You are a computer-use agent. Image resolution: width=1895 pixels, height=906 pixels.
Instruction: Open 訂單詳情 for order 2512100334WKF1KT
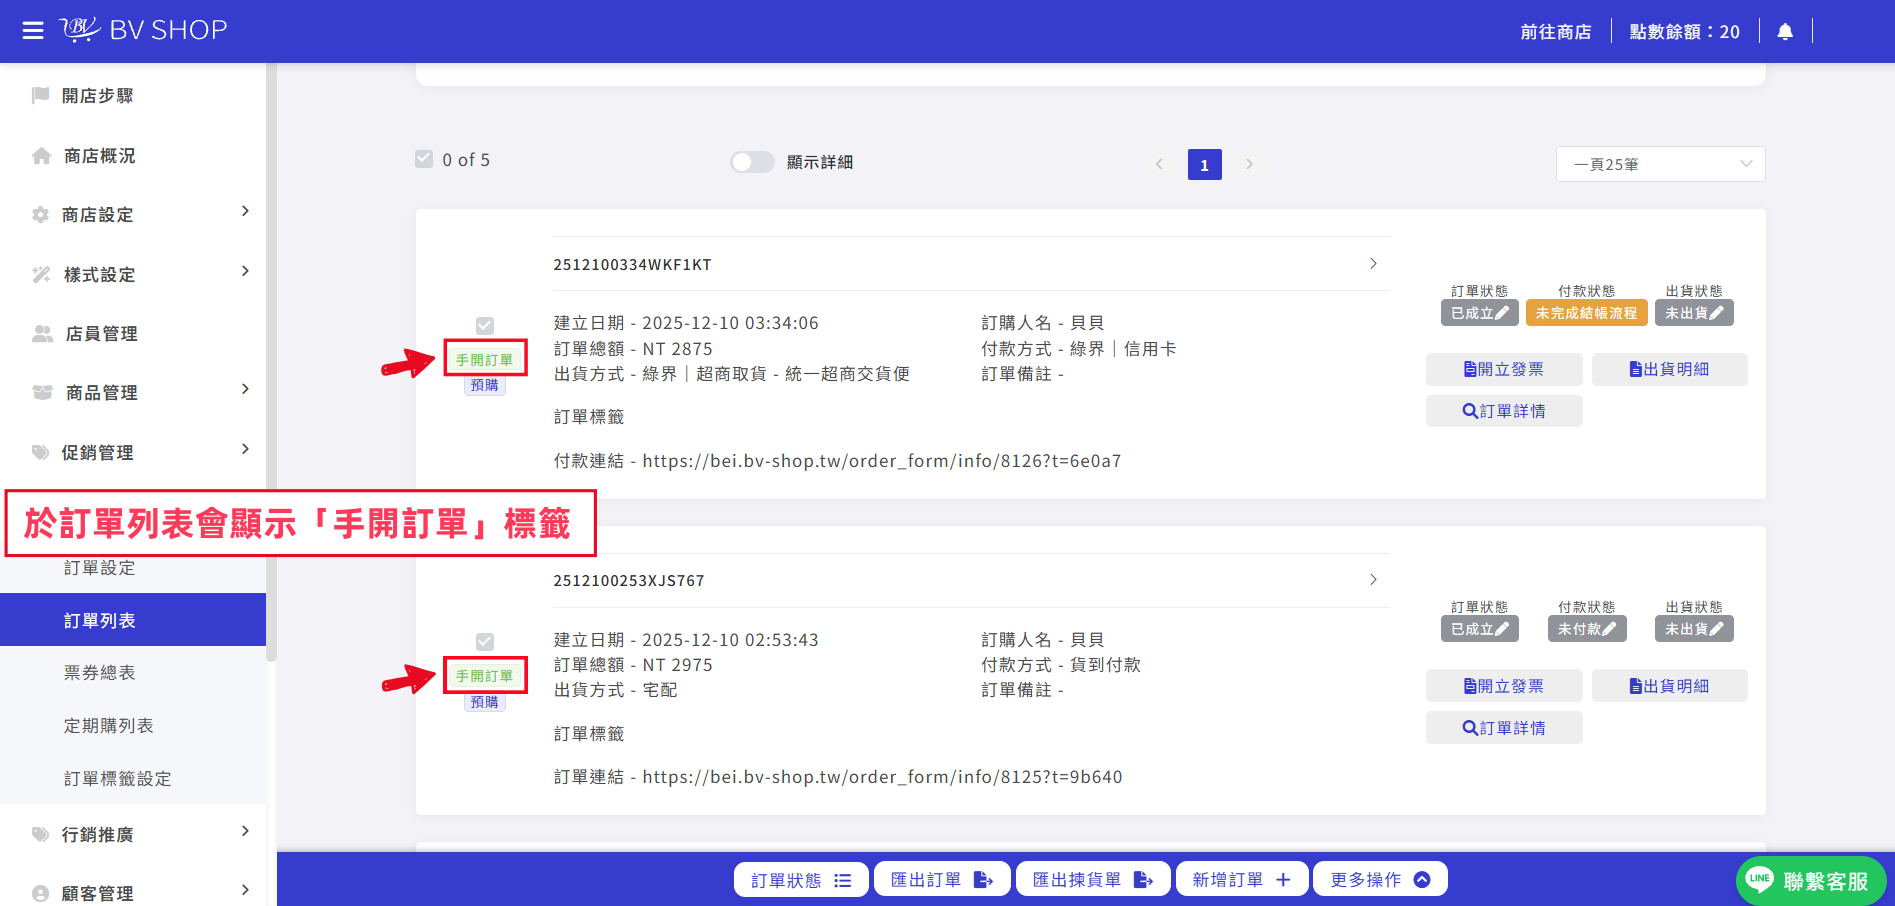coord(1504,411)
